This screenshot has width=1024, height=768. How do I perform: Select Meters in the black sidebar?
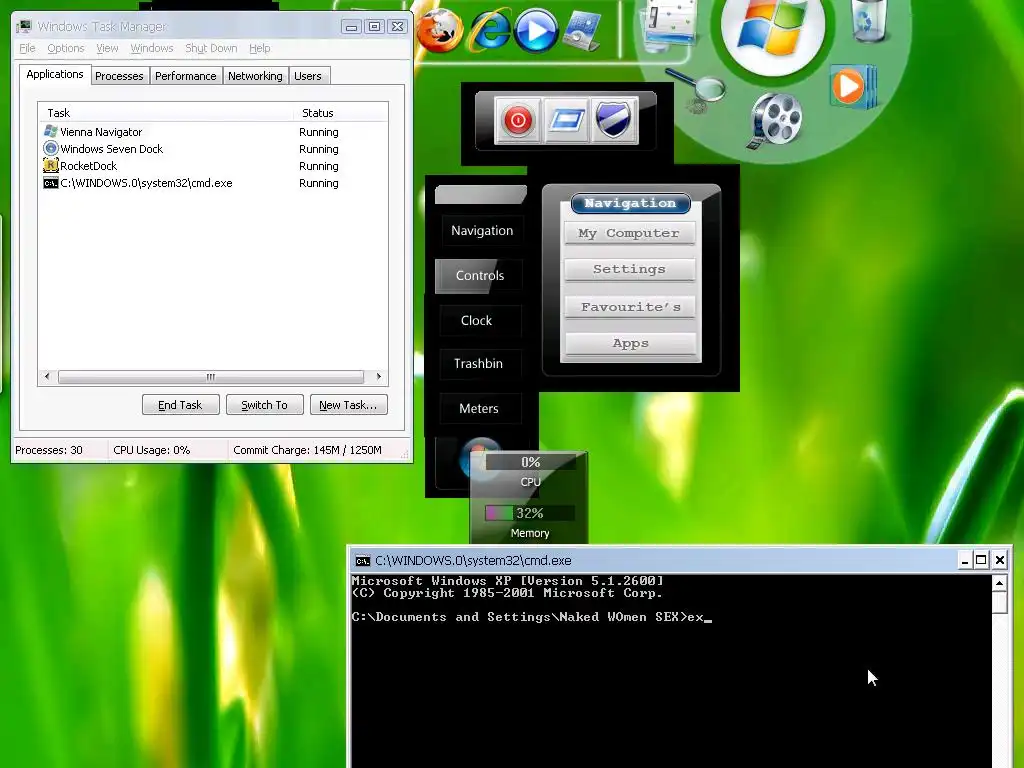(x=479, y=409)
